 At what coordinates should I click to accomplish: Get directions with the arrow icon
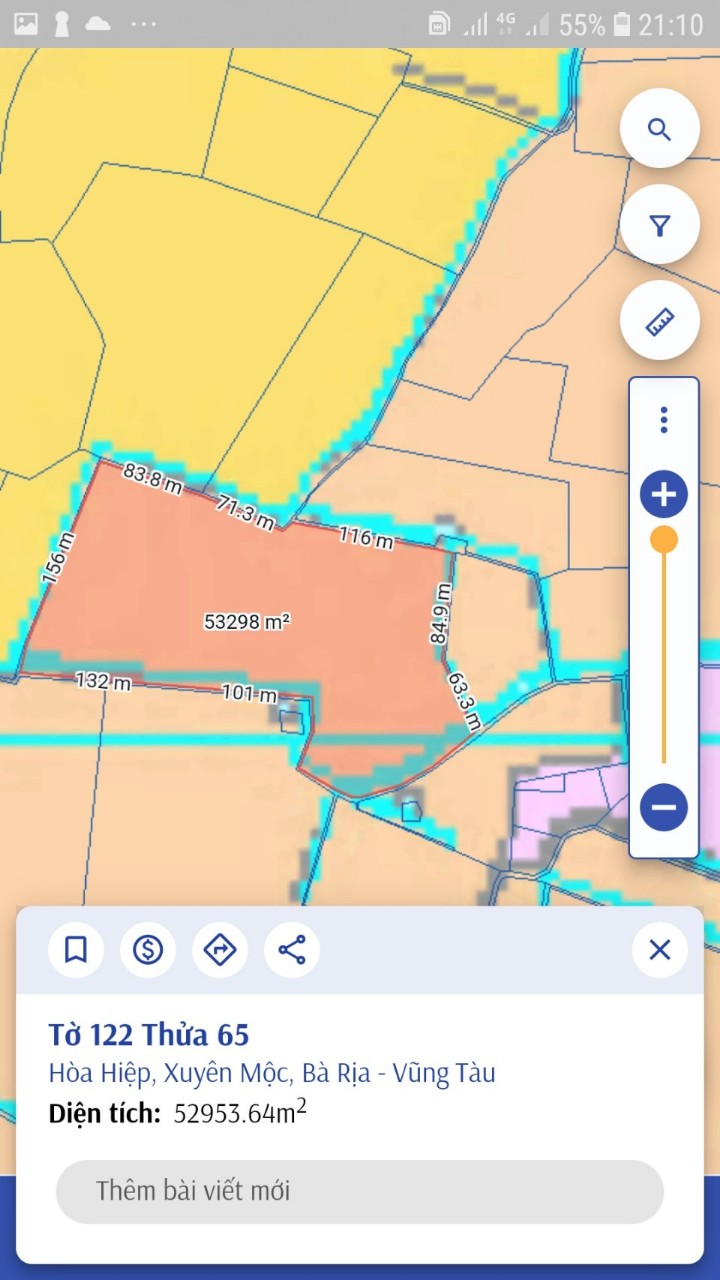[220, 949]
